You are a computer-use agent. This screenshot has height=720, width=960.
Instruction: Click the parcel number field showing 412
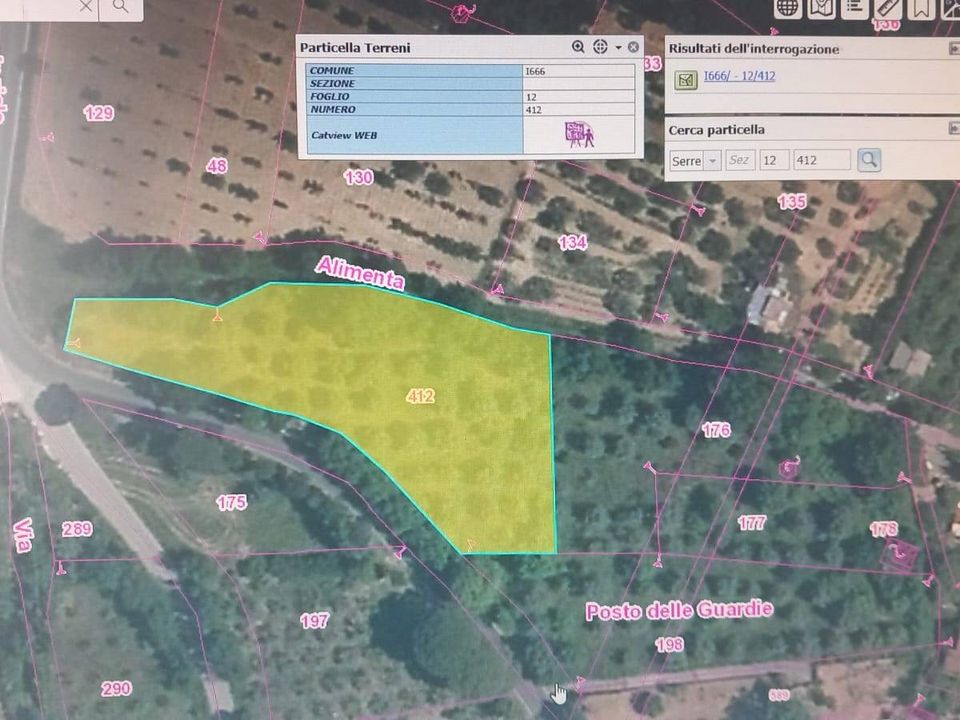coord(822,160)
